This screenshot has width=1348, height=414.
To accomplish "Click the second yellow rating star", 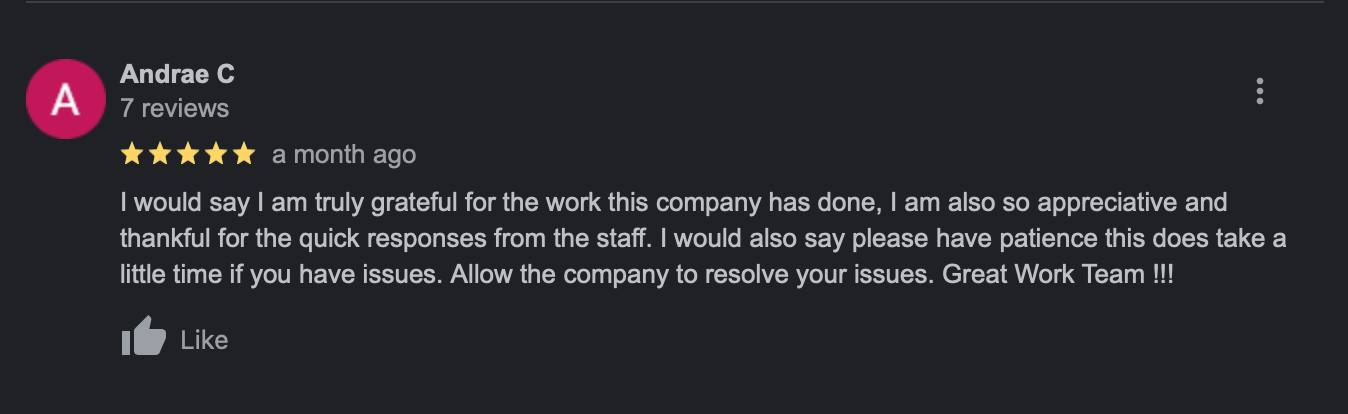I will [159, 154].
